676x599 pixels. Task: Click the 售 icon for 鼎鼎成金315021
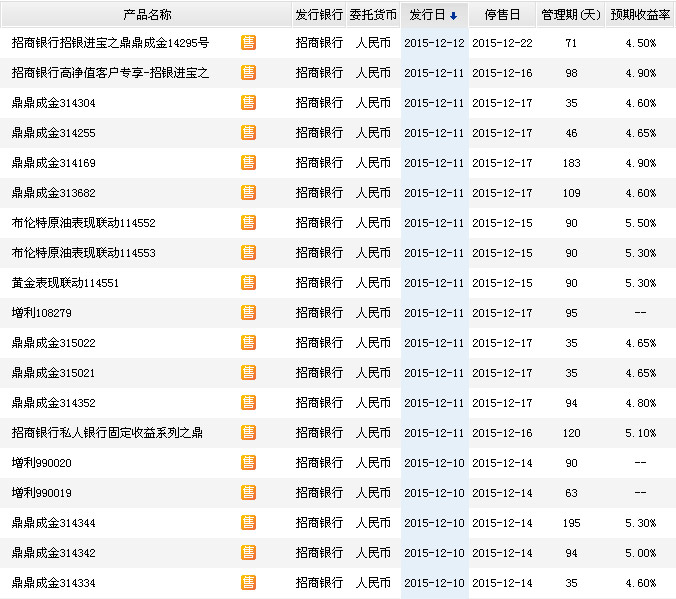248,373
